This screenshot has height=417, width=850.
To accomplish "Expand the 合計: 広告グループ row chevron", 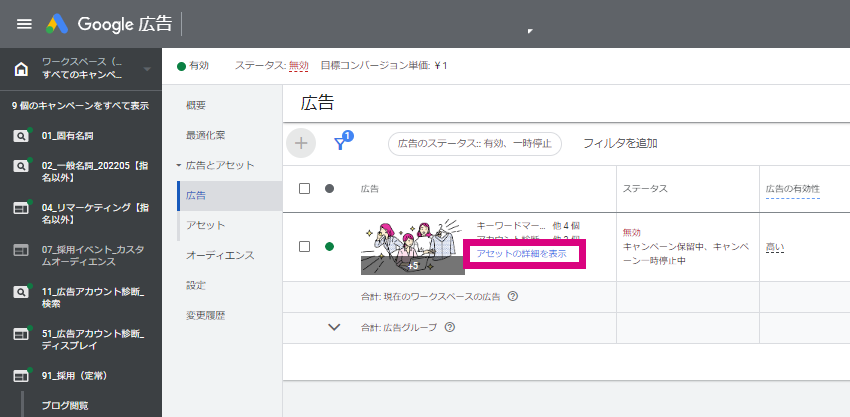I will [334, 328].
